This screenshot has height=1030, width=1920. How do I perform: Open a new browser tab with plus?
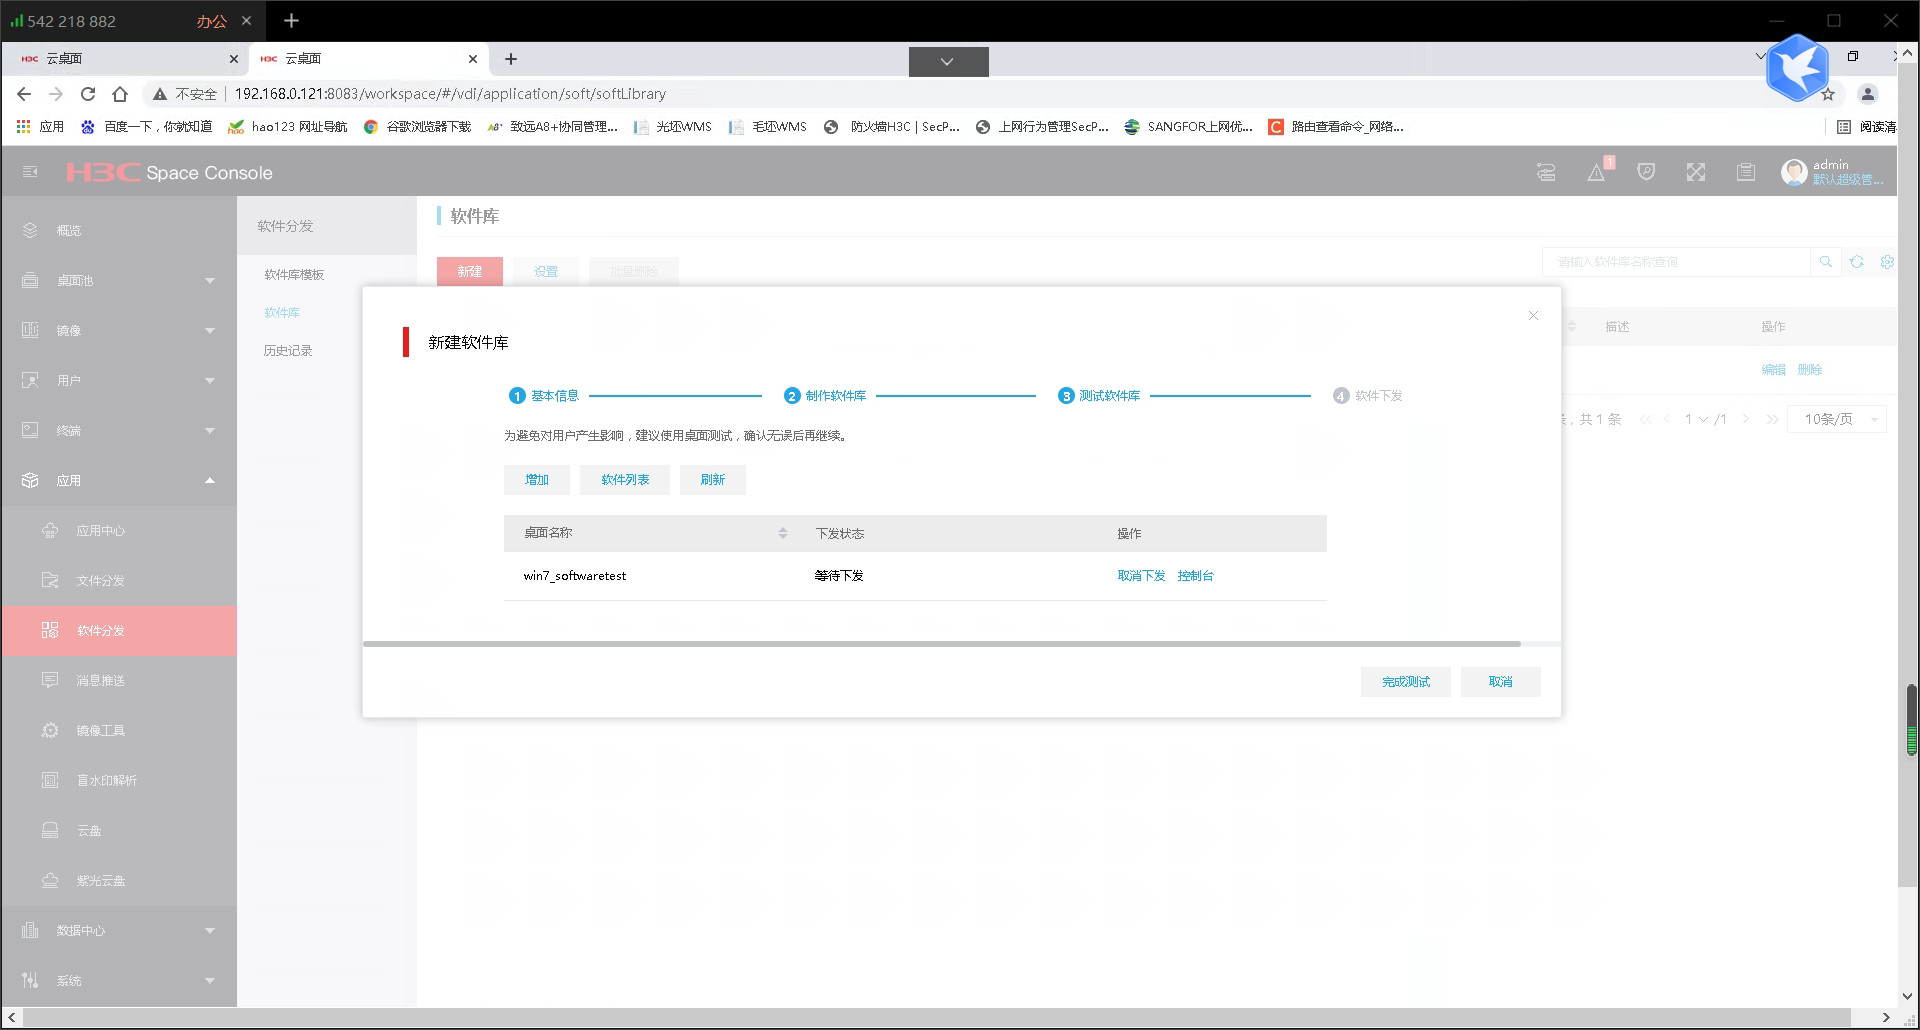coord(511,59)
